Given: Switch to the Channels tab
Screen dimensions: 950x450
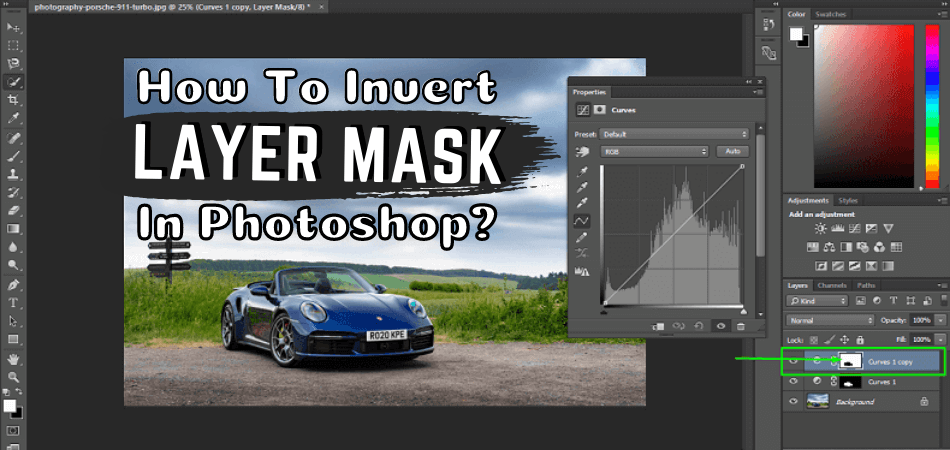Looking at the screenshot, I should pyautogui.click(x=832, y=285).
